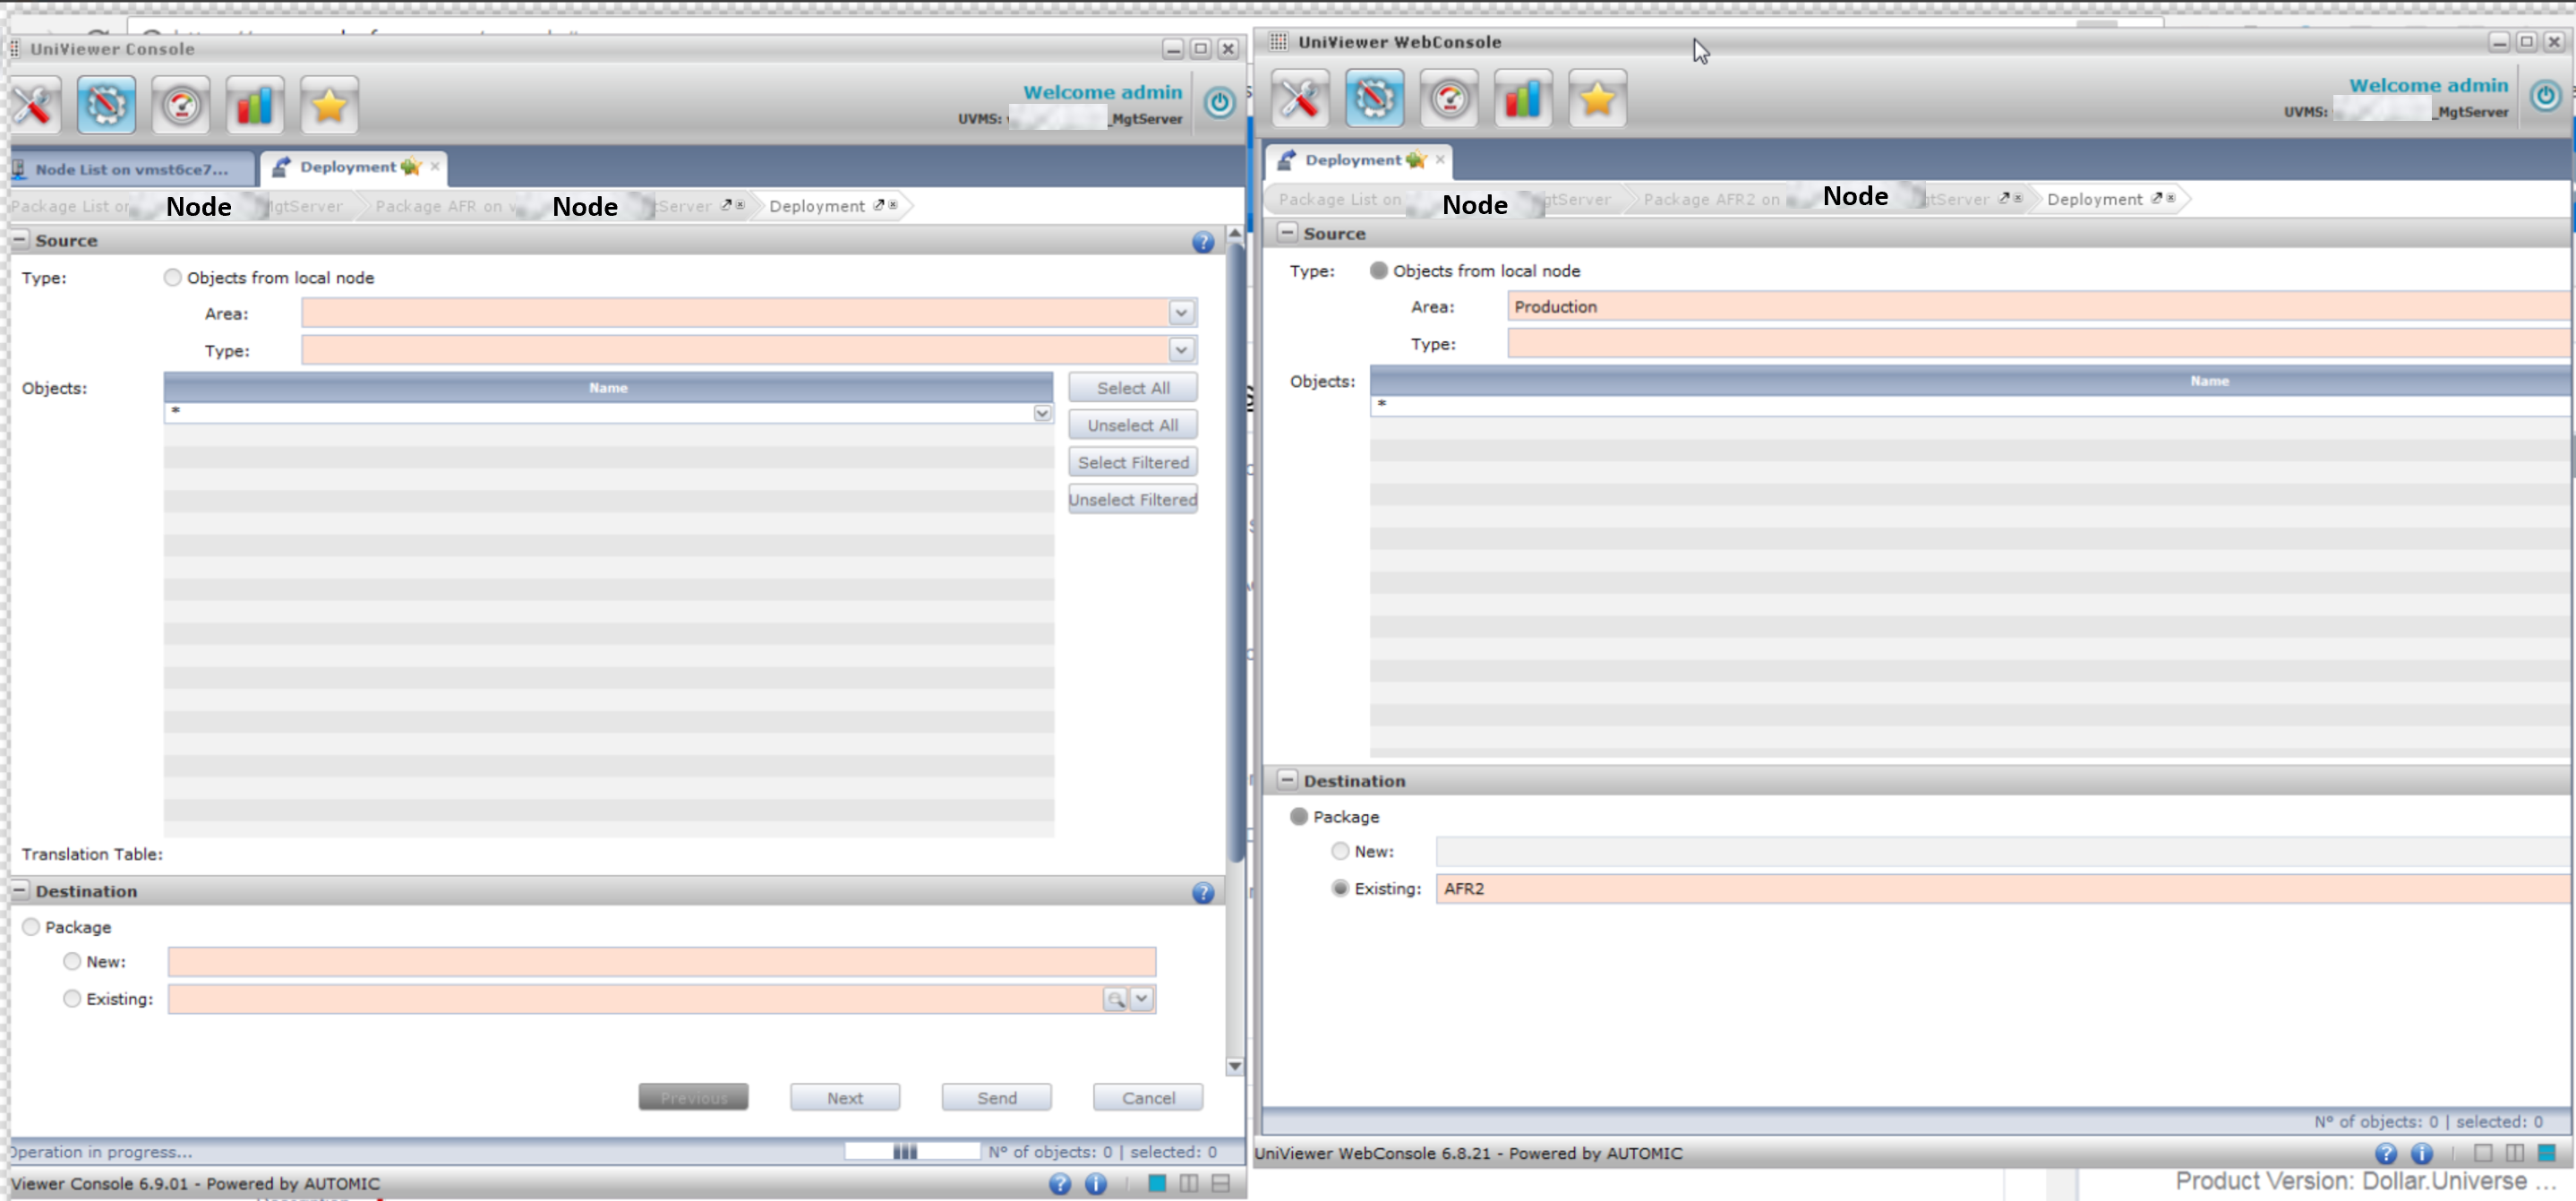Select the New package radio in left console
Screen dimensions: 2576x1201
[x=72, y=961]
